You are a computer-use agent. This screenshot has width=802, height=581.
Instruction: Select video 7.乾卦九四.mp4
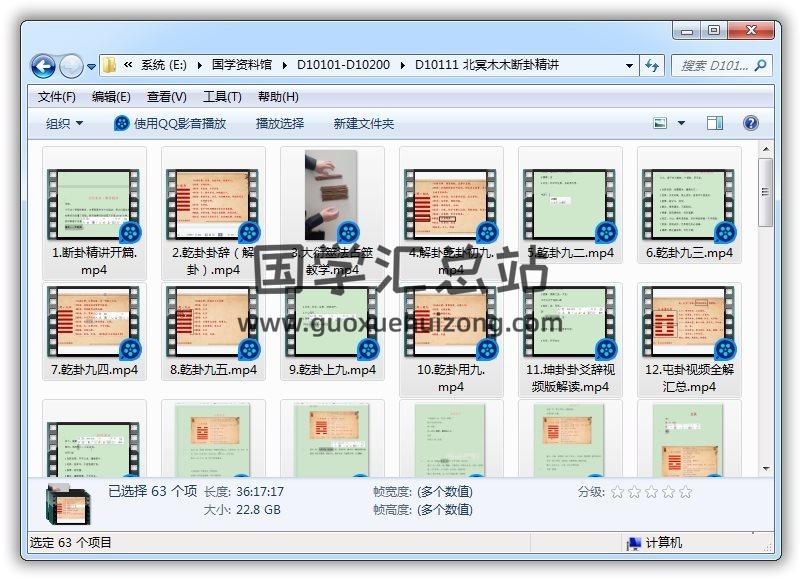tap(94, 331)
